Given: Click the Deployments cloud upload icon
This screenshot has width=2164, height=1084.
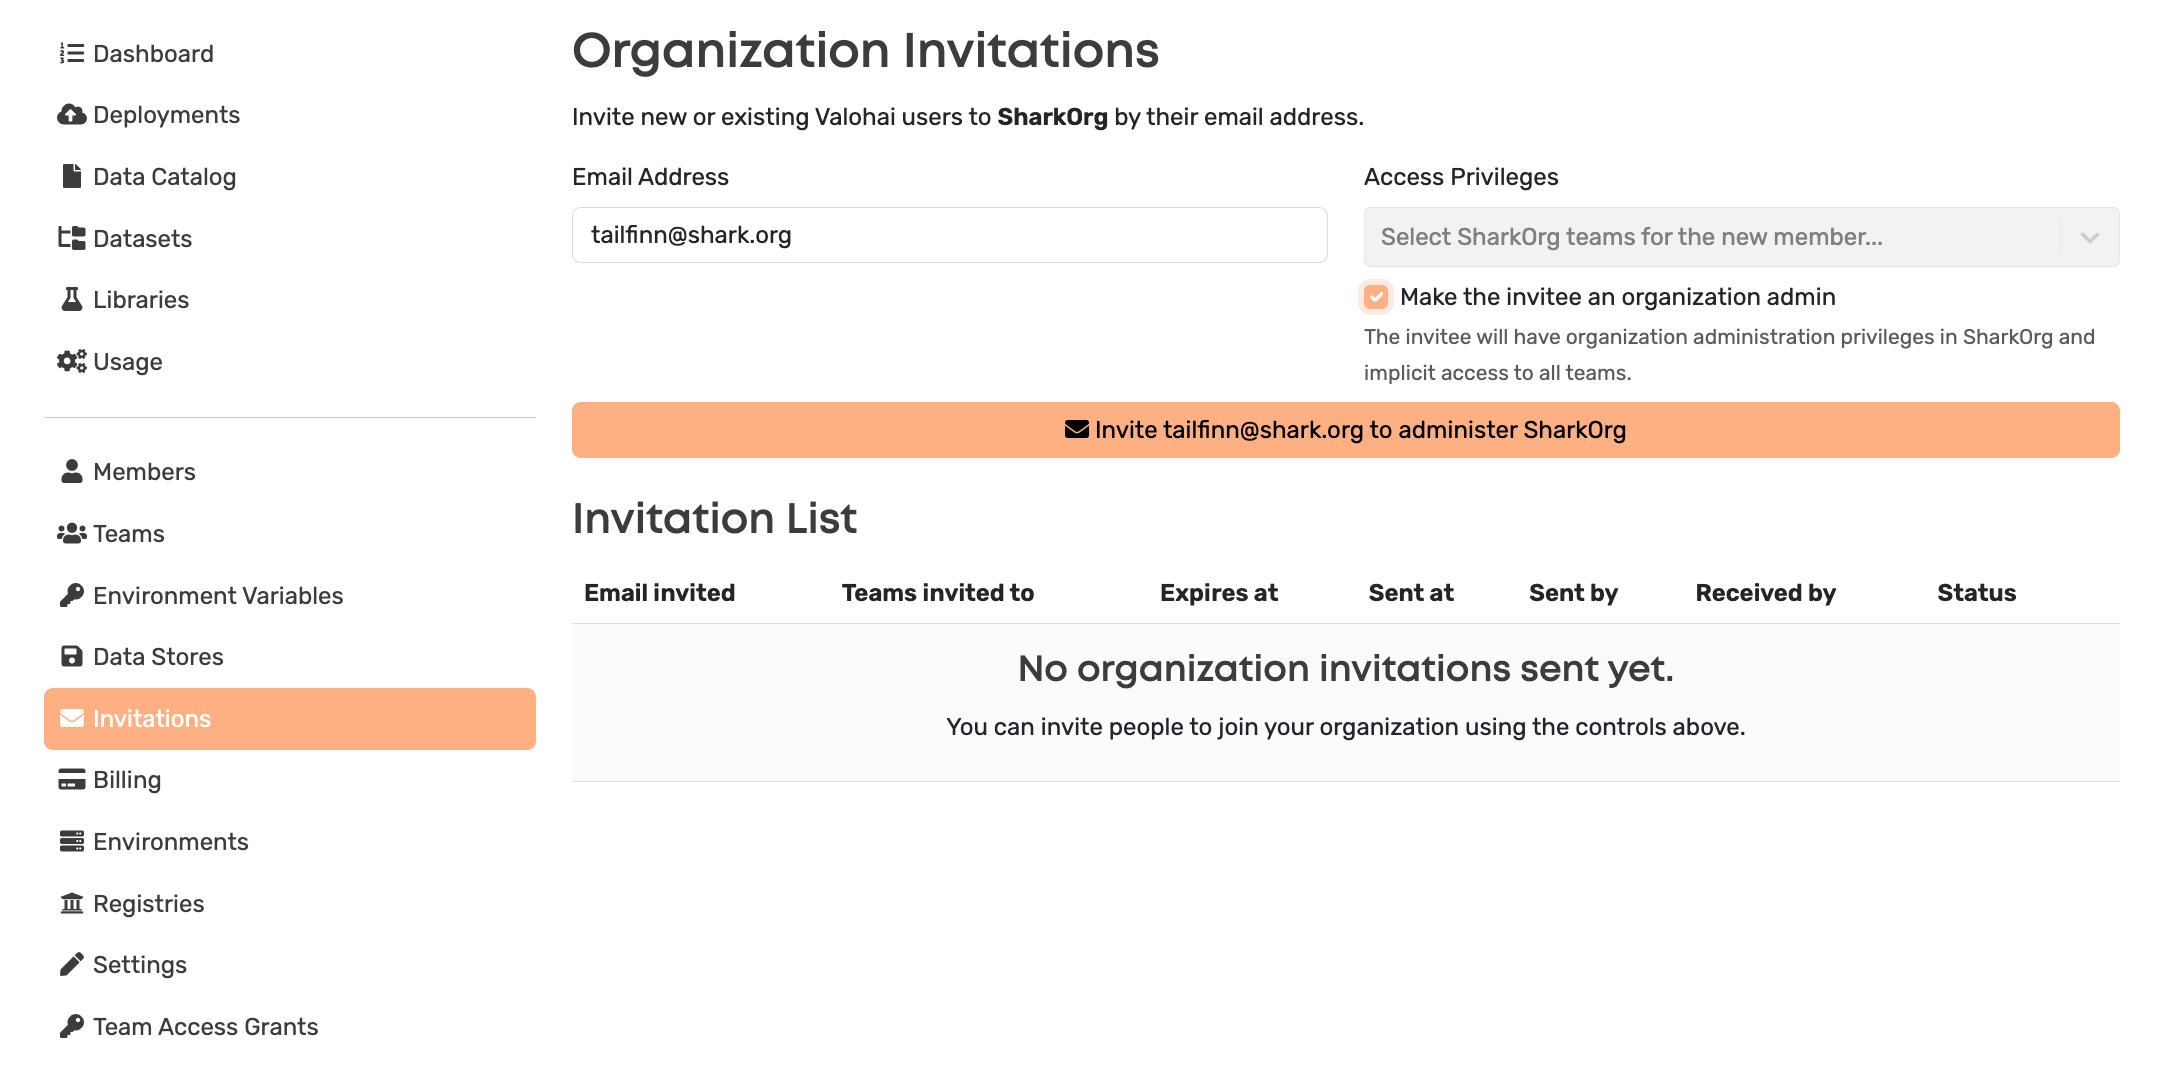Looking at the screenshot, I should coord(71,115).
